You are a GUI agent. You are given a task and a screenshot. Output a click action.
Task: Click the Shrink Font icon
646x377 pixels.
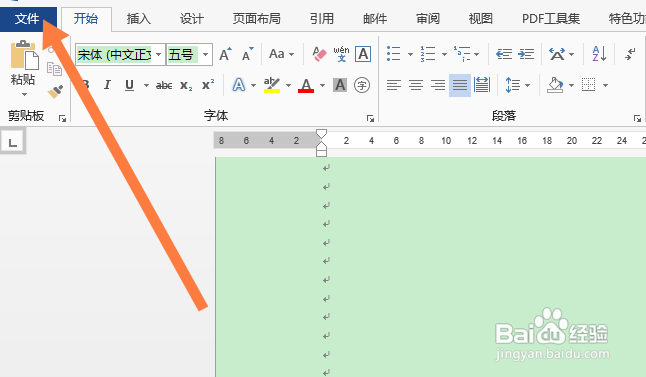click(248, 54)
